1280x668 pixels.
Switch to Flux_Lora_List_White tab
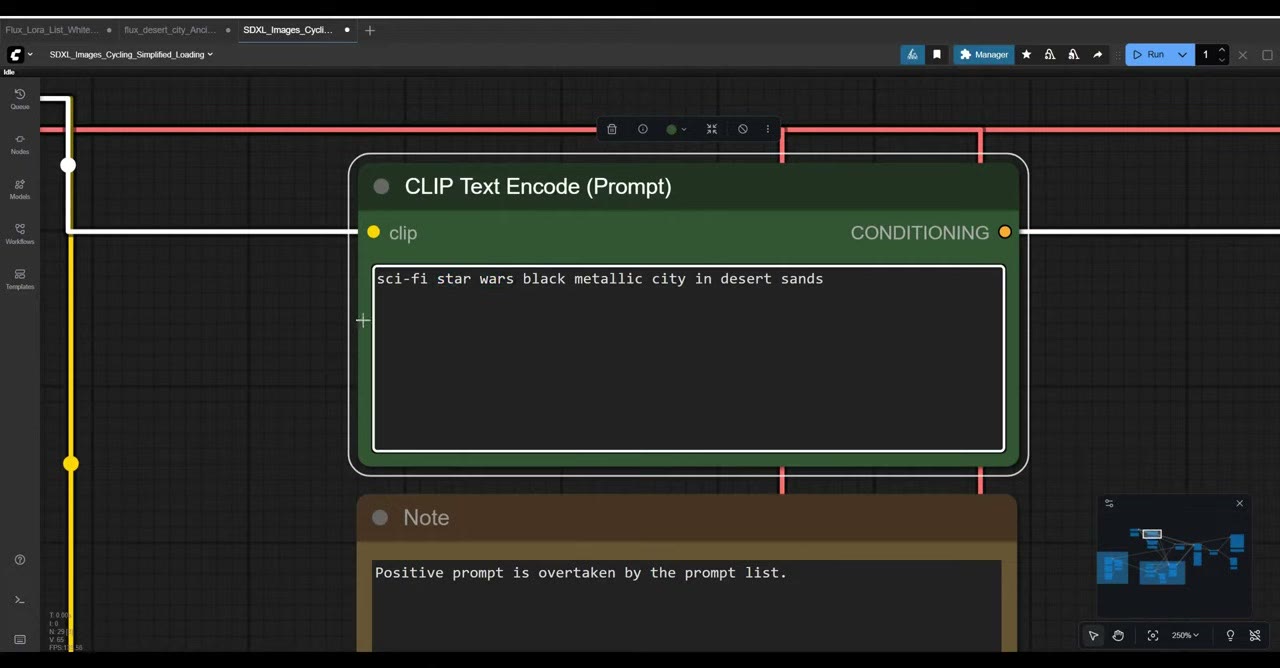[51, 30]
